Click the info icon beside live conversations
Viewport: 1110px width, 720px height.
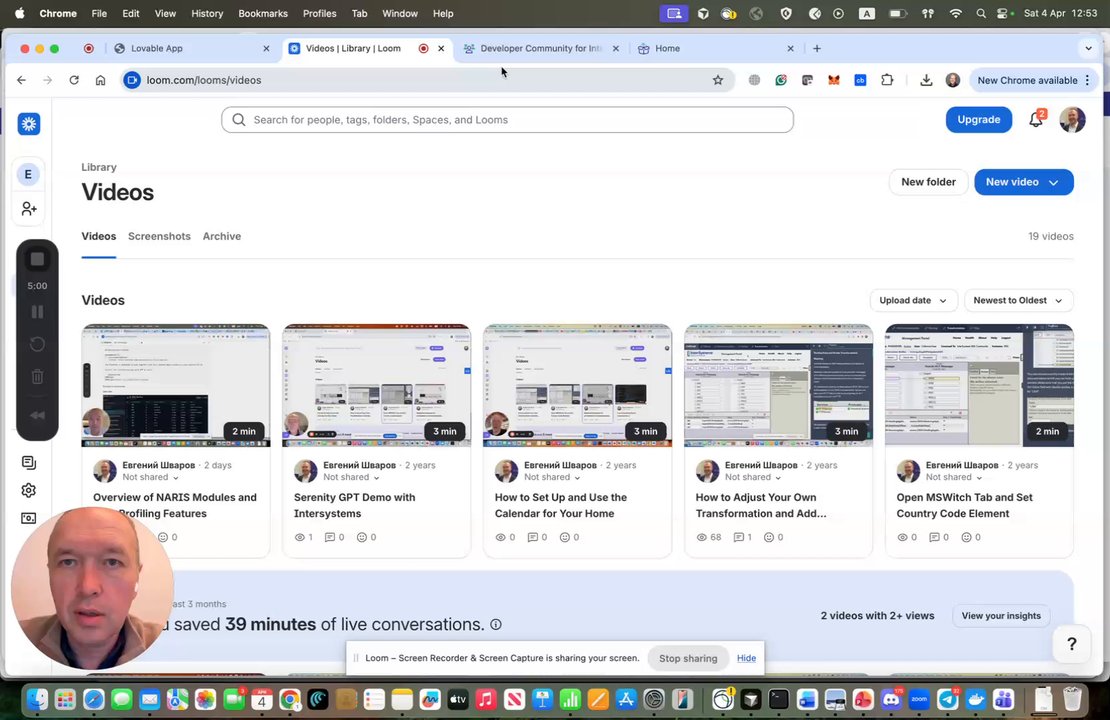click(x=496, y=624)
